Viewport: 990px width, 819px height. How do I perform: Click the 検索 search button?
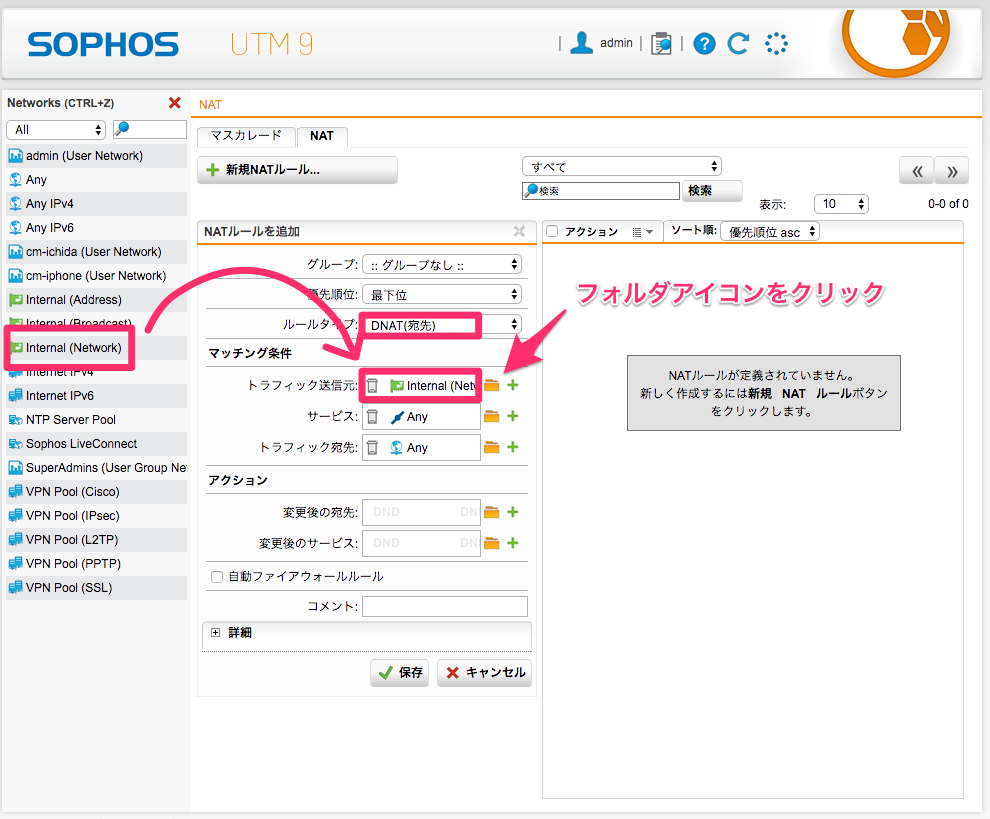coord(712,191)
